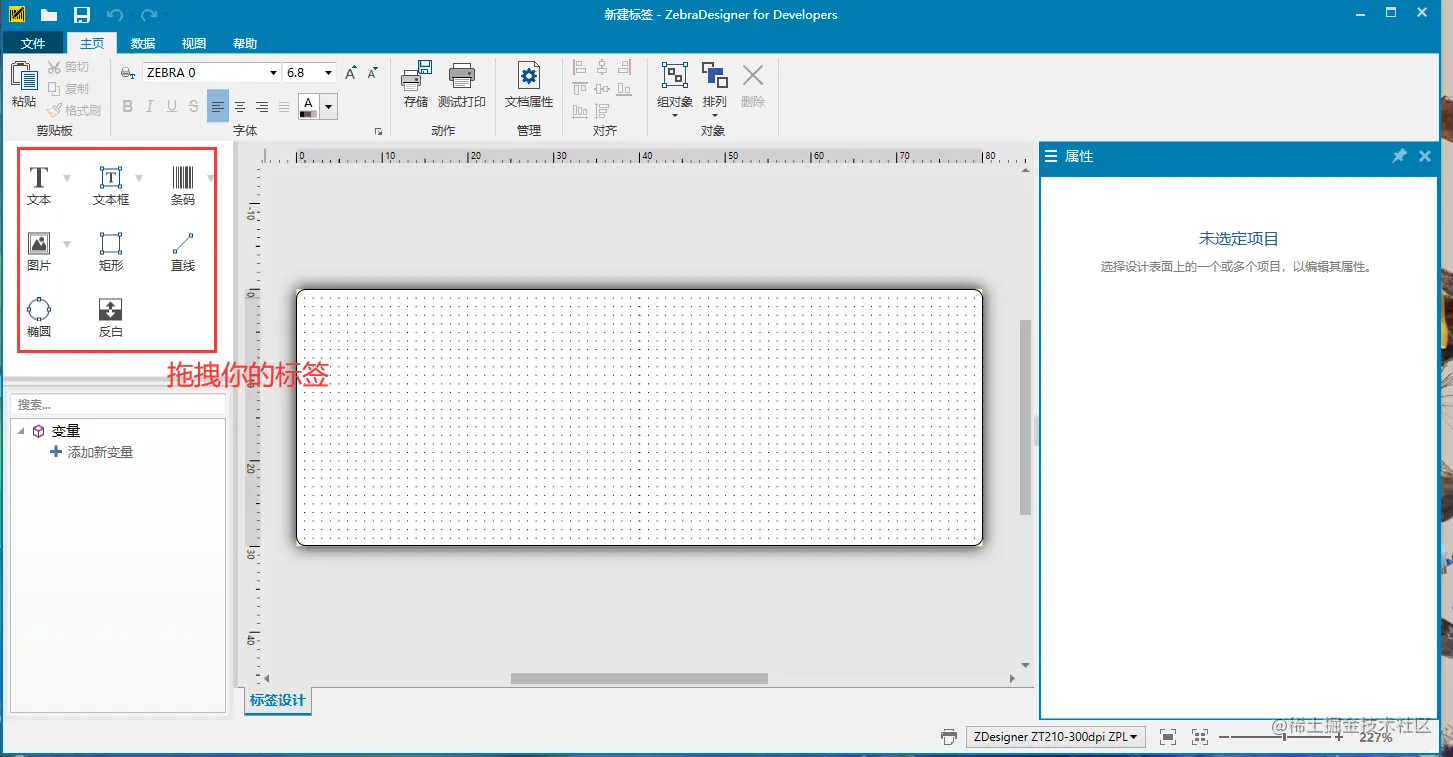Expand the 文本框 tool dropdown arrow
This screenshot has width=1453, height=757.
139,178
